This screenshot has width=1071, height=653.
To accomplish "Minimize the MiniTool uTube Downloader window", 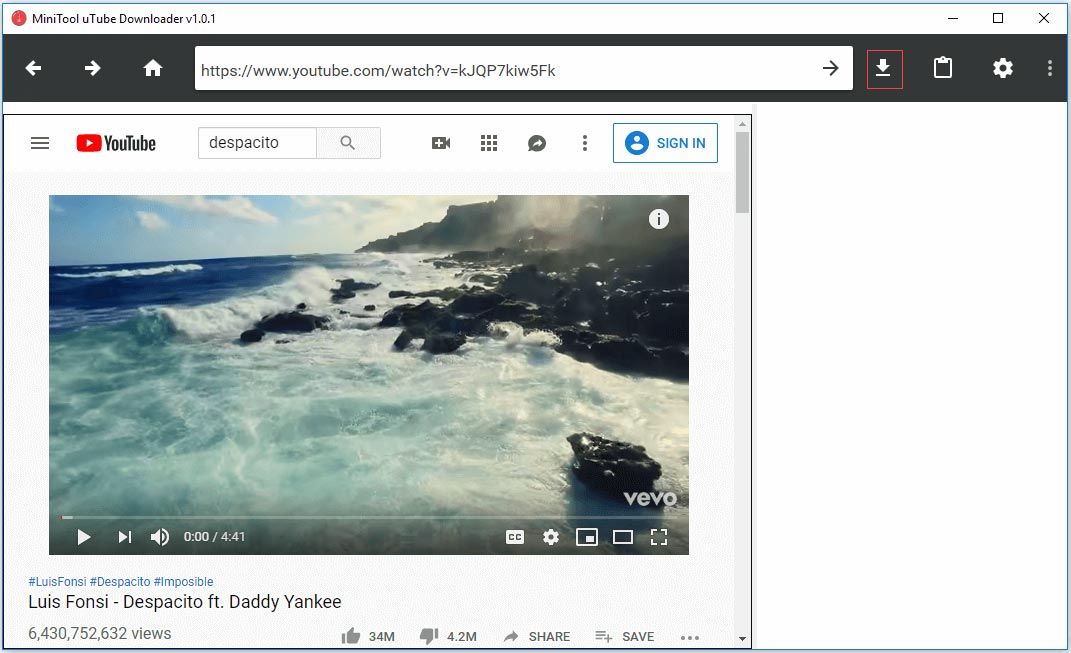I will pyautogui.click(x=953, y=18).
